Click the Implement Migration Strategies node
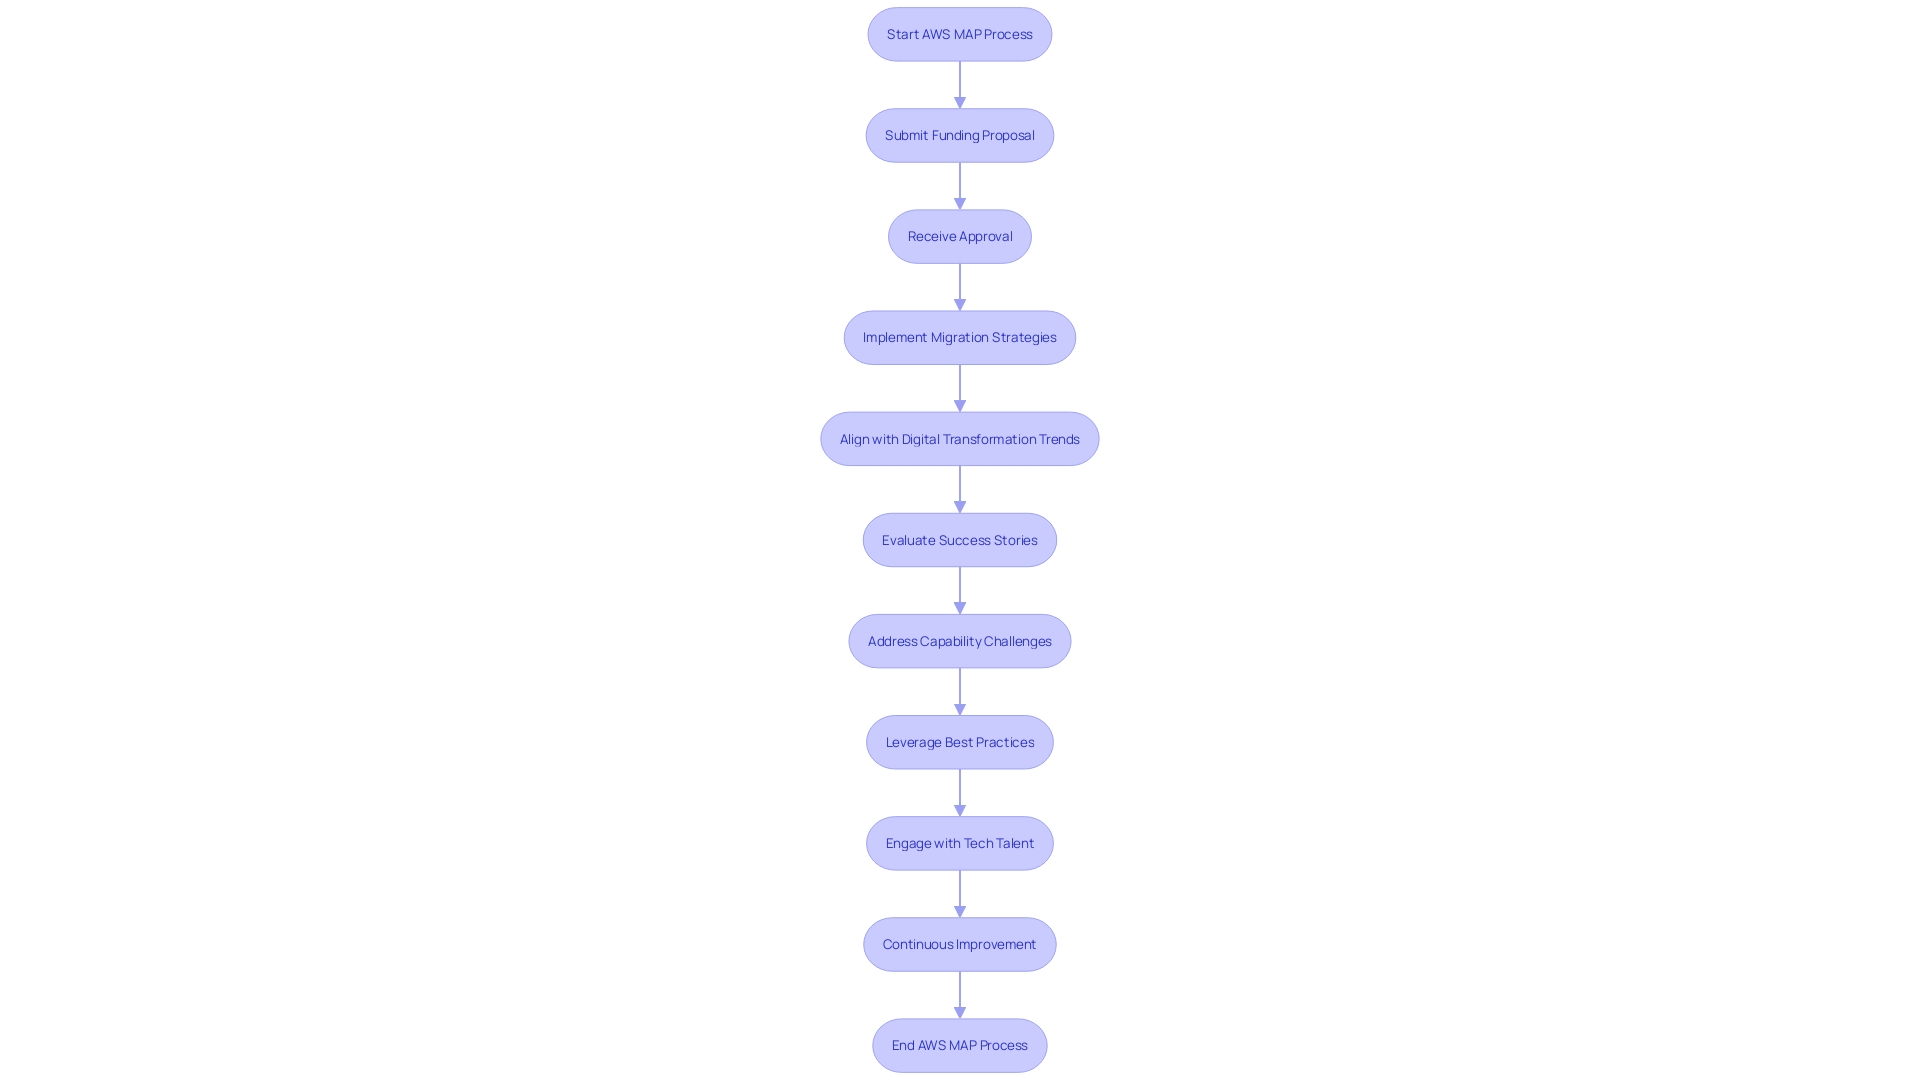 [x=959, y=336]
